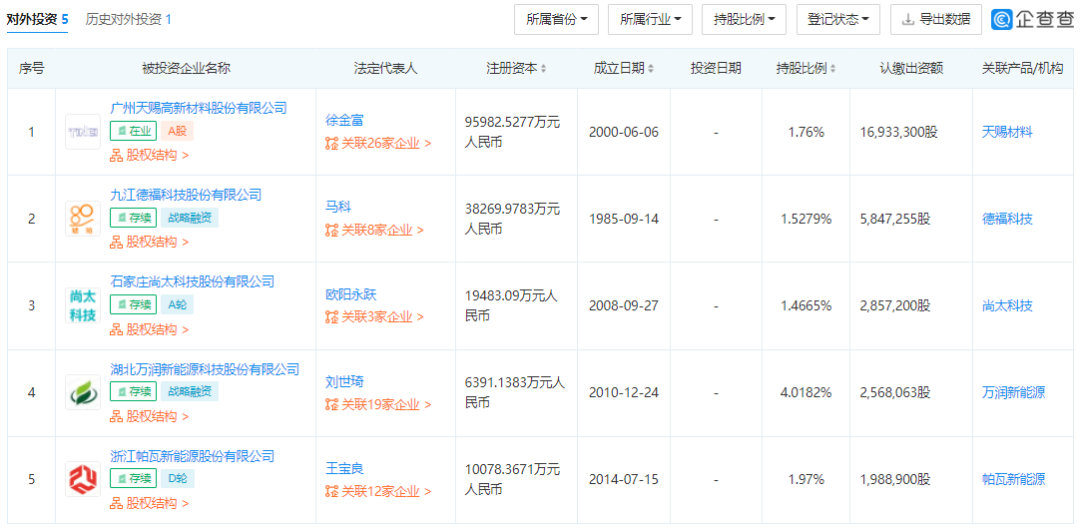Sort table by 成立日期 column
This screenshot has width=1080, height=530.
point(651,69)
